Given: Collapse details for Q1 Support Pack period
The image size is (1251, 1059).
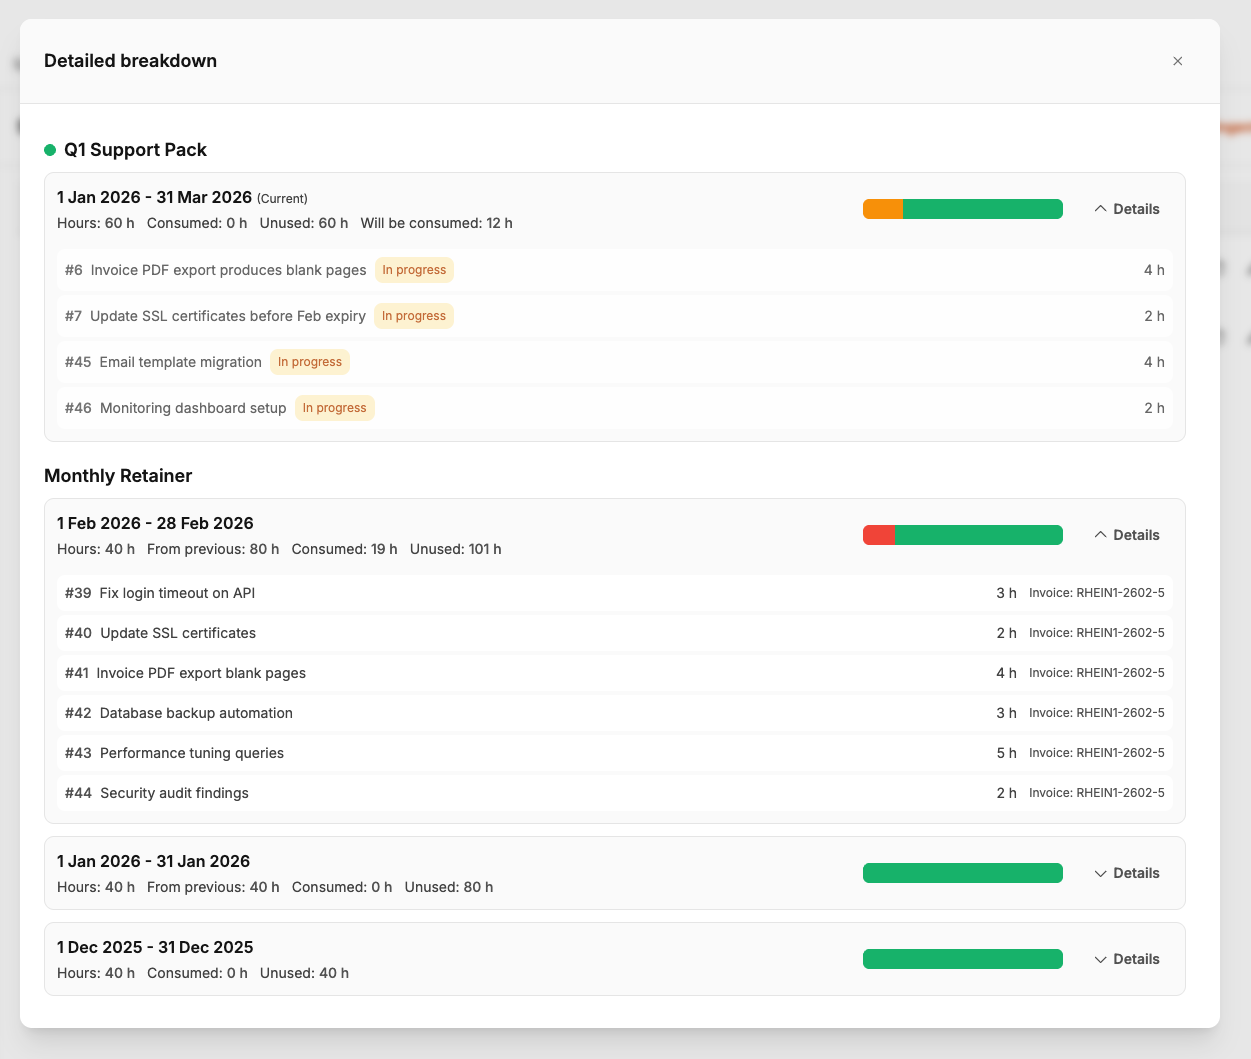Looking at the screenshot, I should coord(1126,209).
